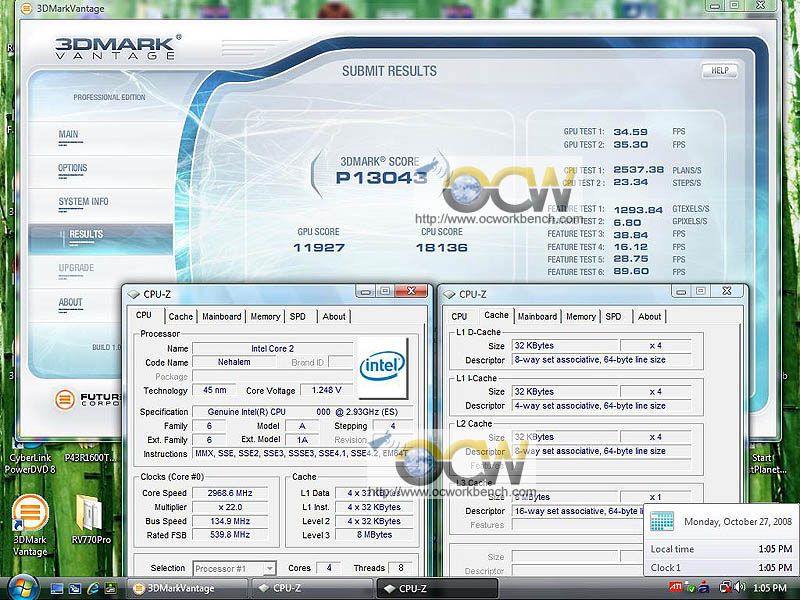Click the HELP button in 3DMark

click(x=720, y=70)
